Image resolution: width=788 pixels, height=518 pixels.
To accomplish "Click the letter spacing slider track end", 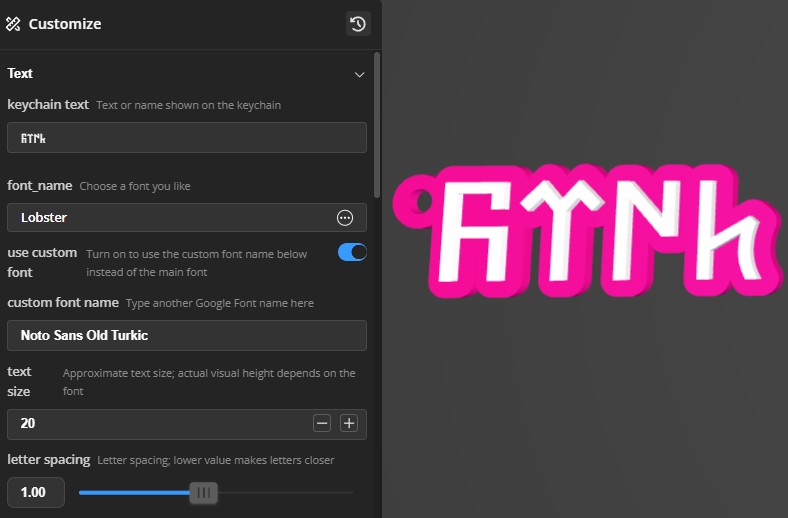I will (x=352, y=492).
